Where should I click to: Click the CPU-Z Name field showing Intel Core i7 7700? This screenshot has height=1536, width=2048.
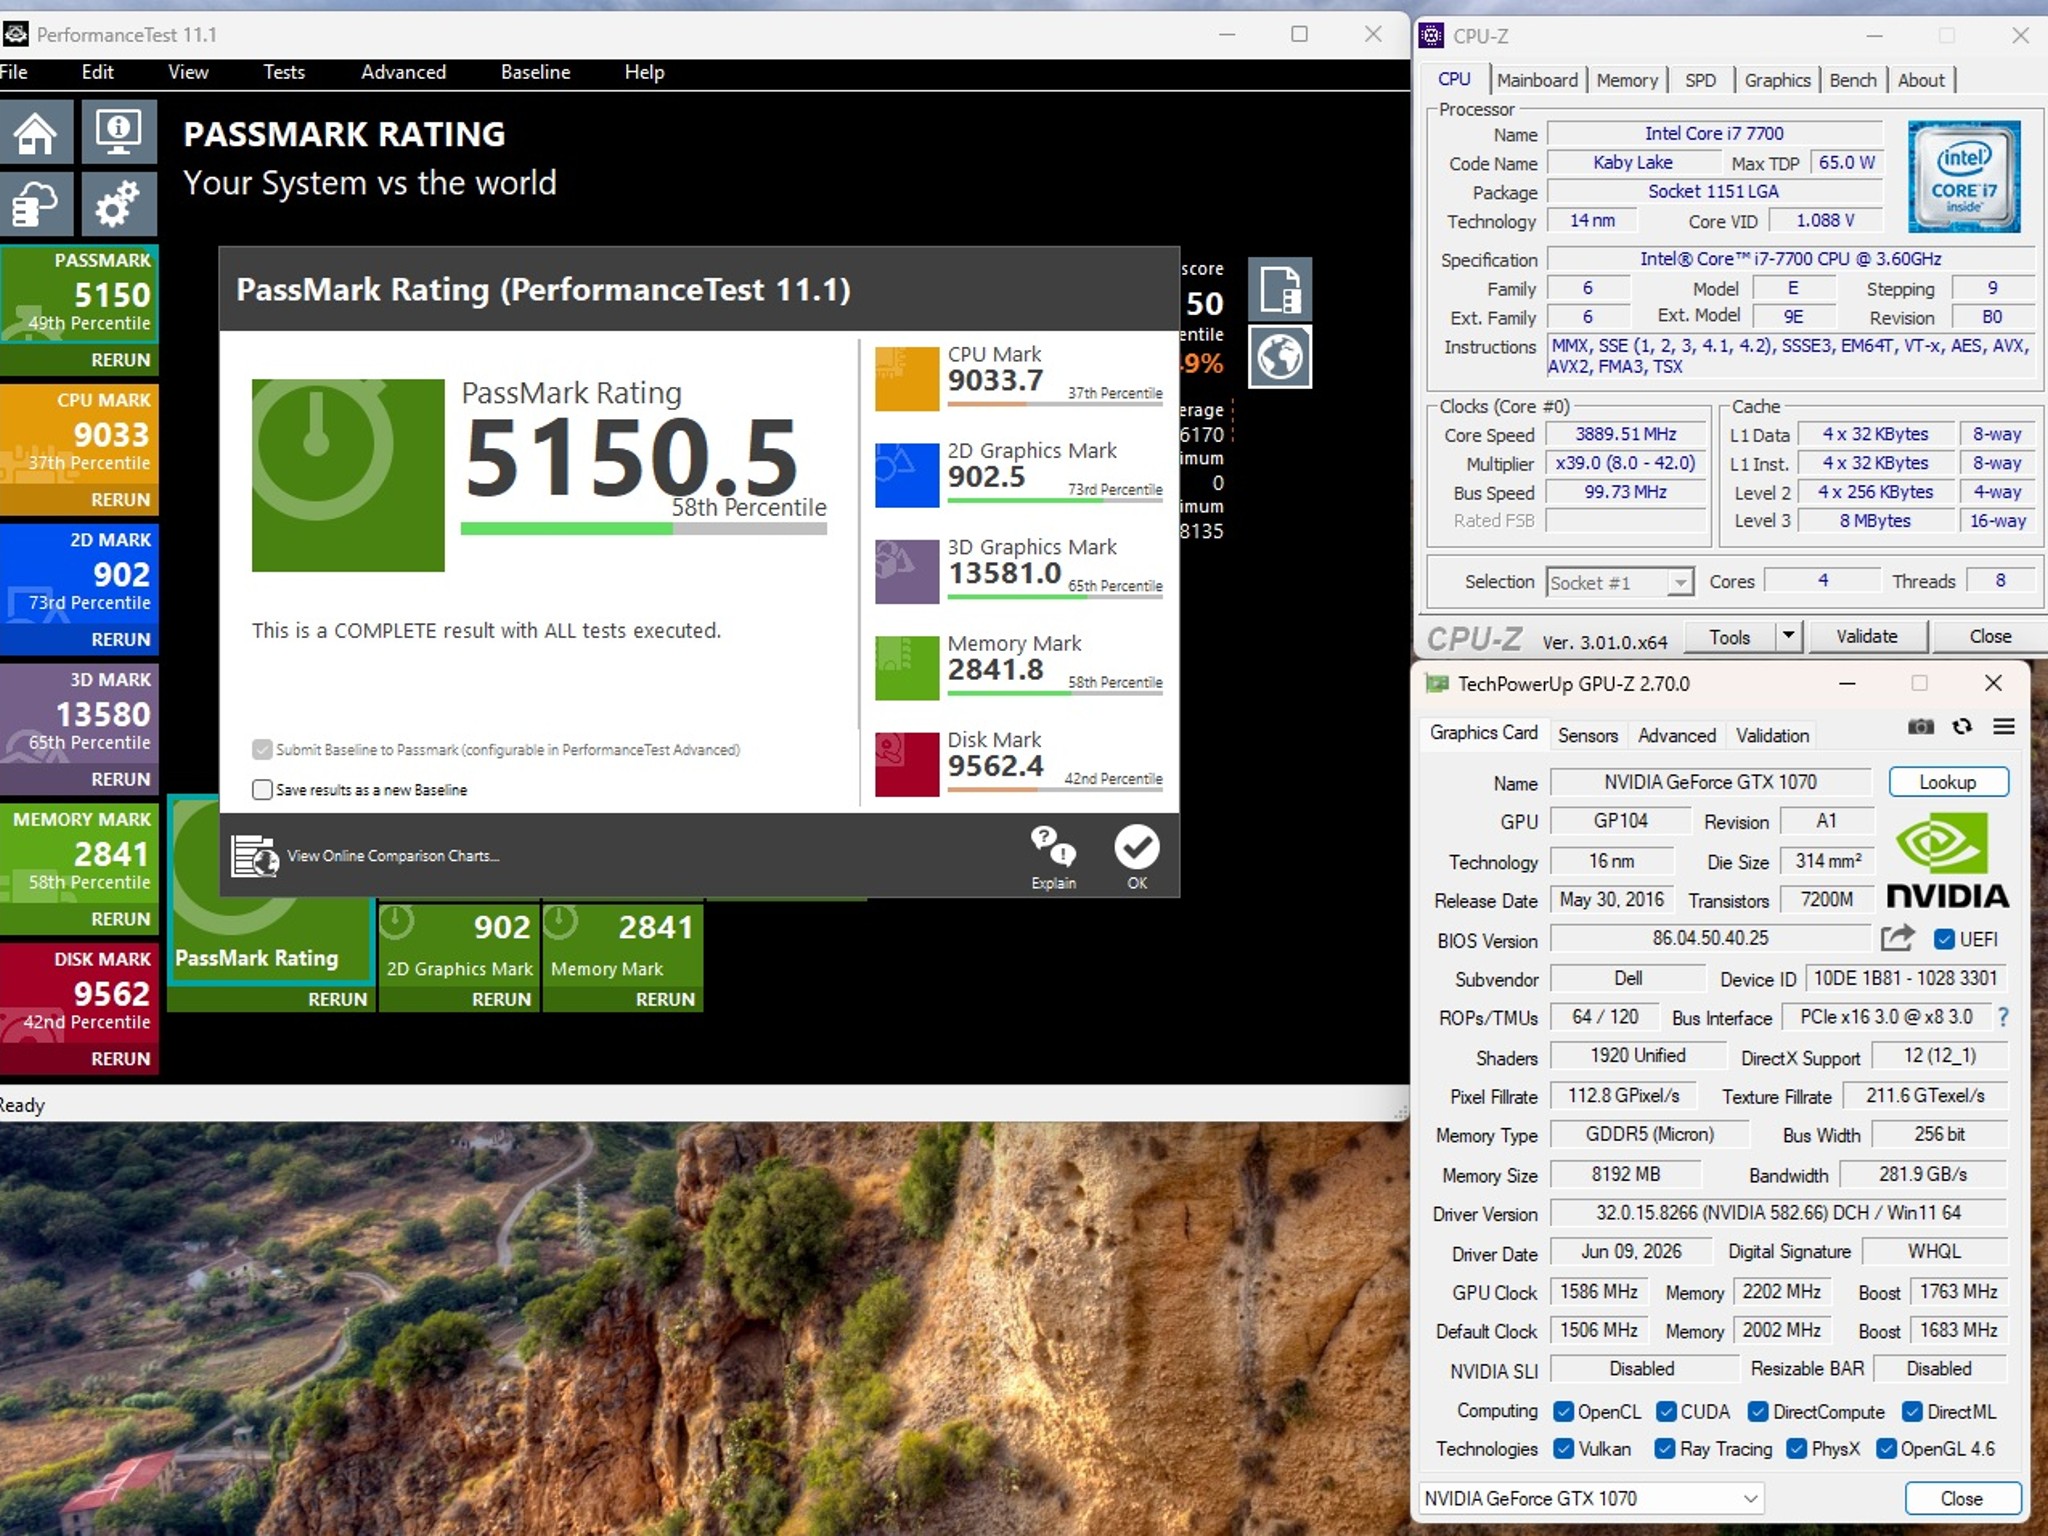click(x=1714, y=133)
